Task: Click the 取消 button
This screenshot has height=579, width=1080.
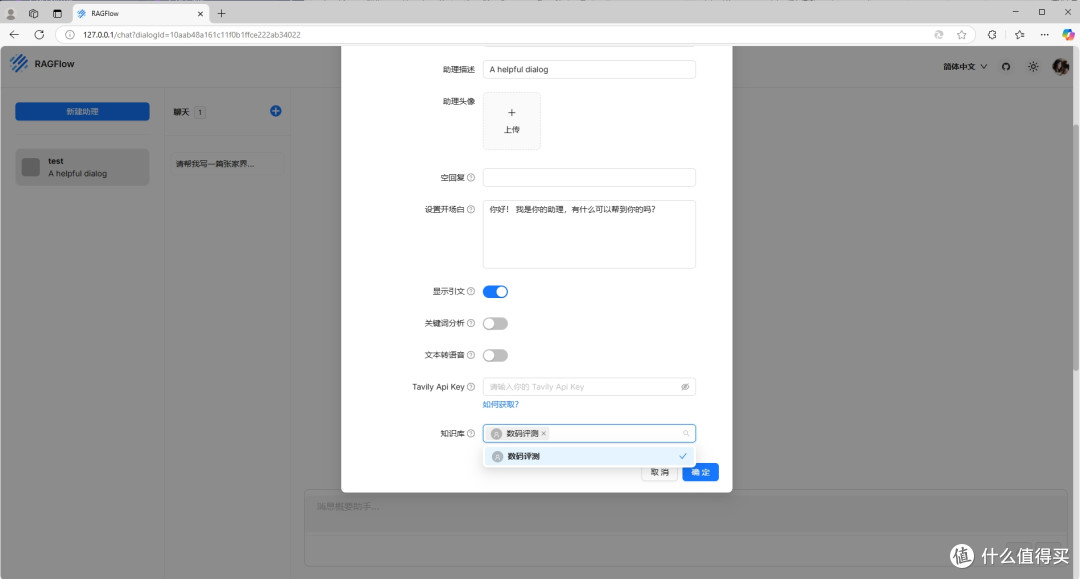Action: click(659, 472)
